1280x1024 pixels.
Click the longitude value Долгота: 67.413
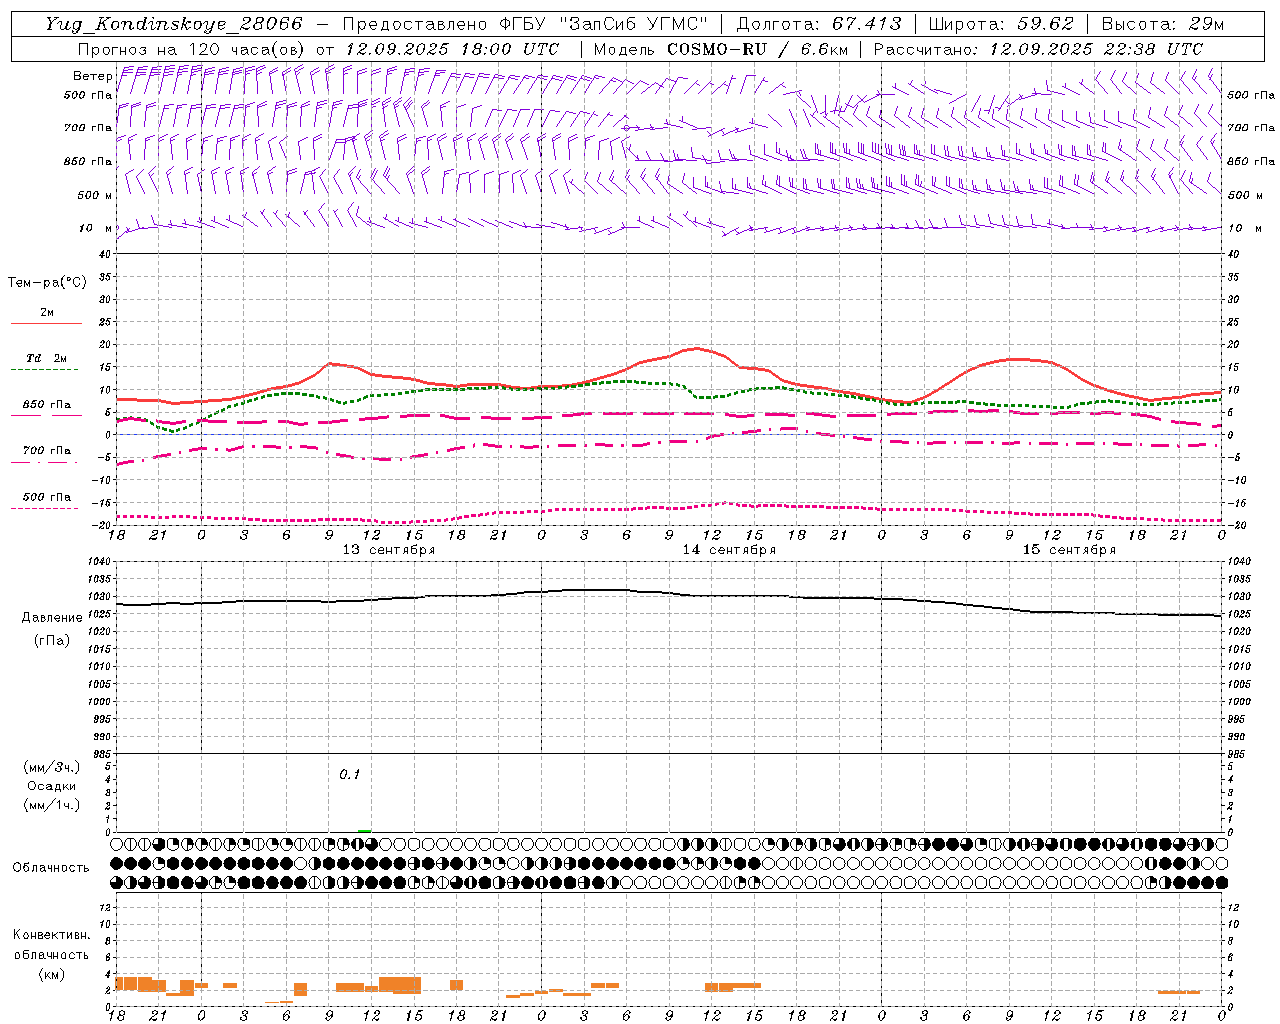819,24
